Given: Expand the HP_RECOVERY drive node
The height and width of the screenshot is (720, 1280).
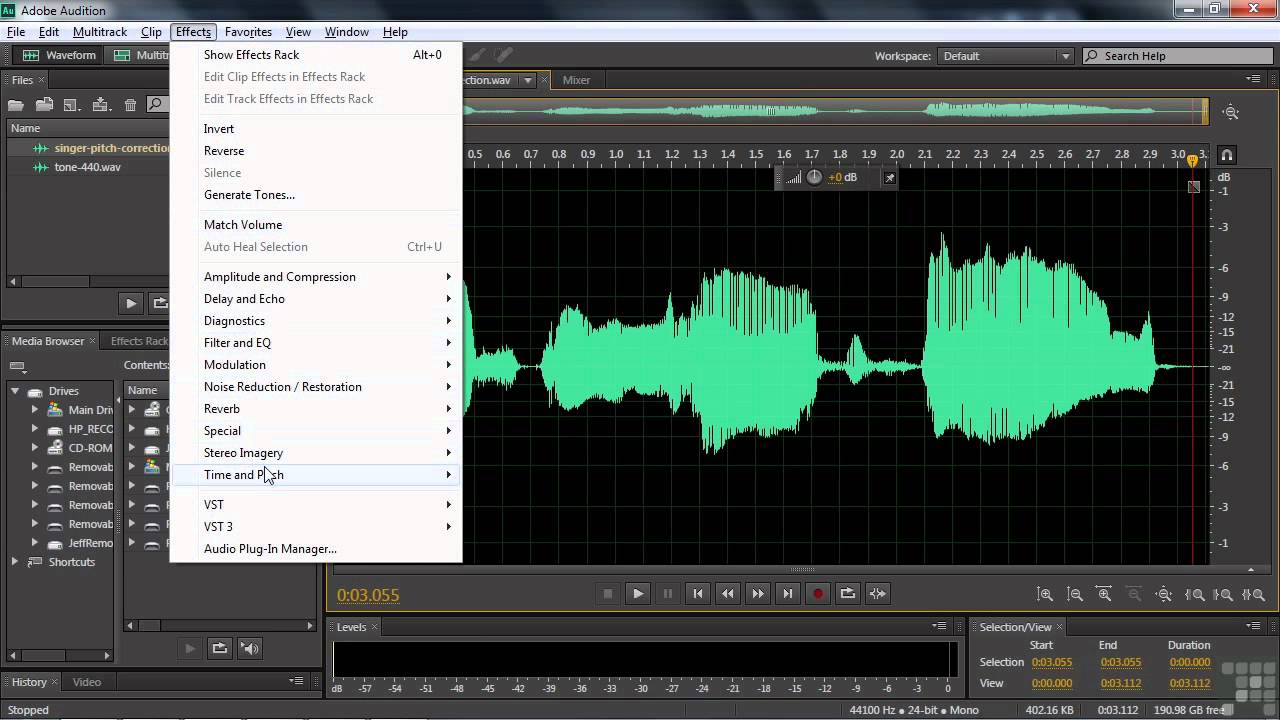Looking at the screenshot, I should tap(35, 429).
